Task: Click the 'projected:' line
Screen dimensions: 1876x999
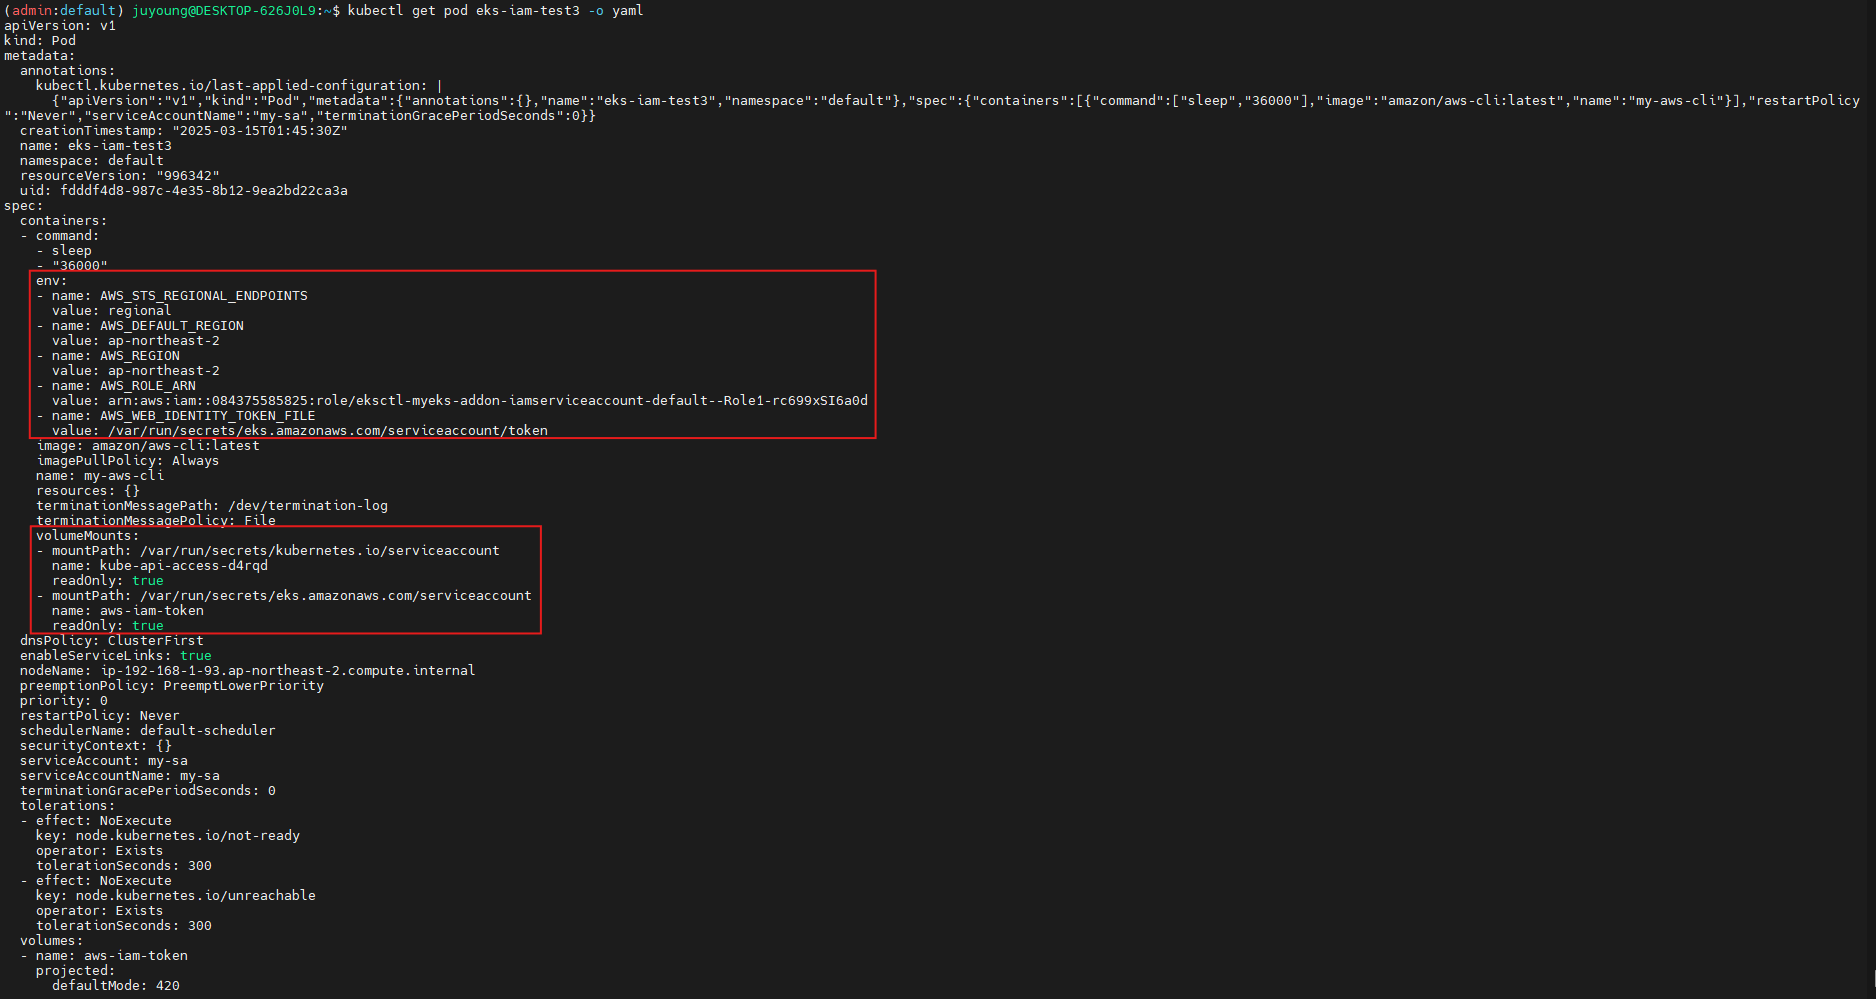Action: (x=76, y=971)
